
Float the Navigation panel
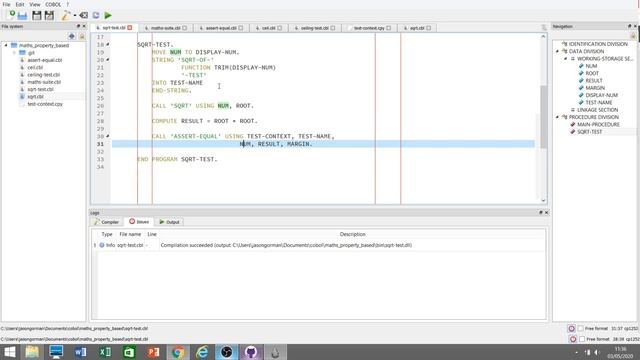pos(629,26)
